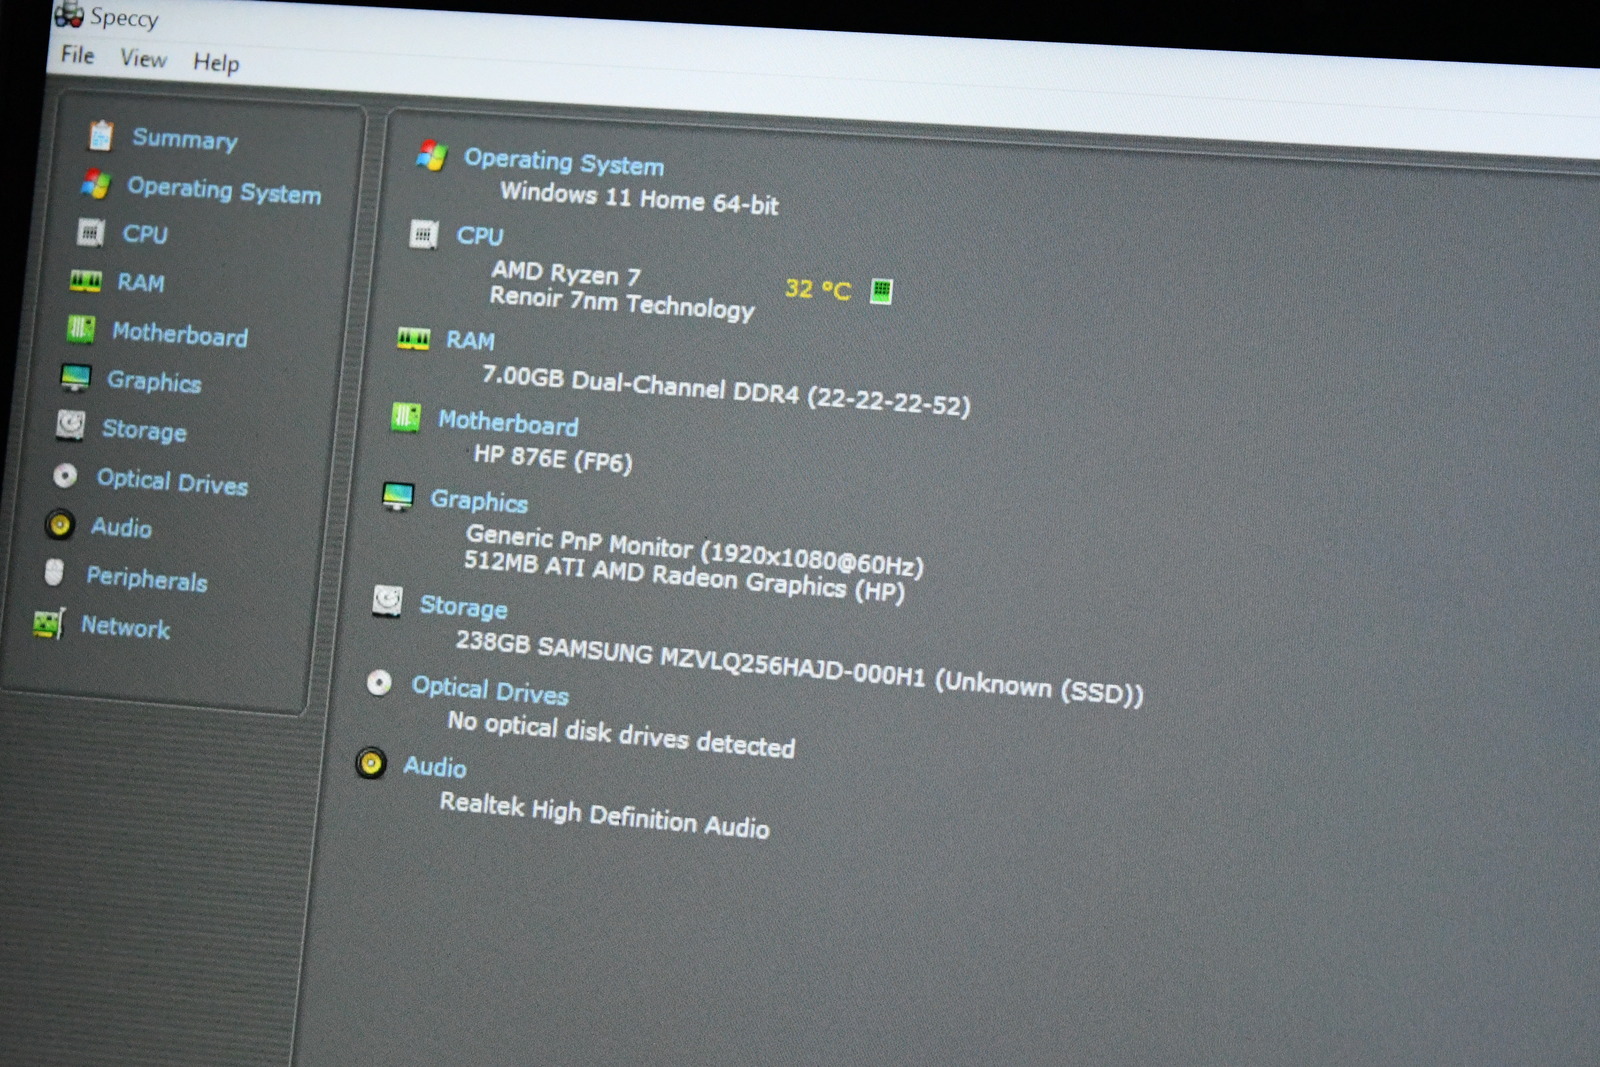Screen dimensions: 1600x1067
Task: Go to the CPU section in sidebar
Action: tap(145, 234)
